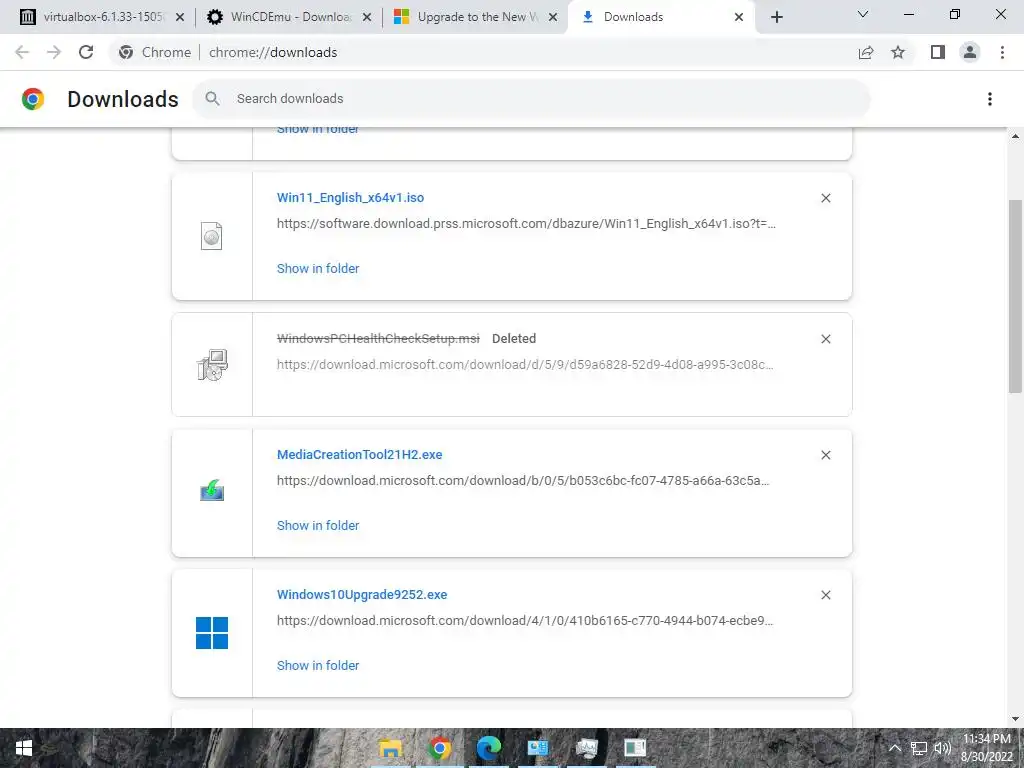The image size is (1024, 768).
Task: Open the Chrome side panel
Action: pos(938,52)
